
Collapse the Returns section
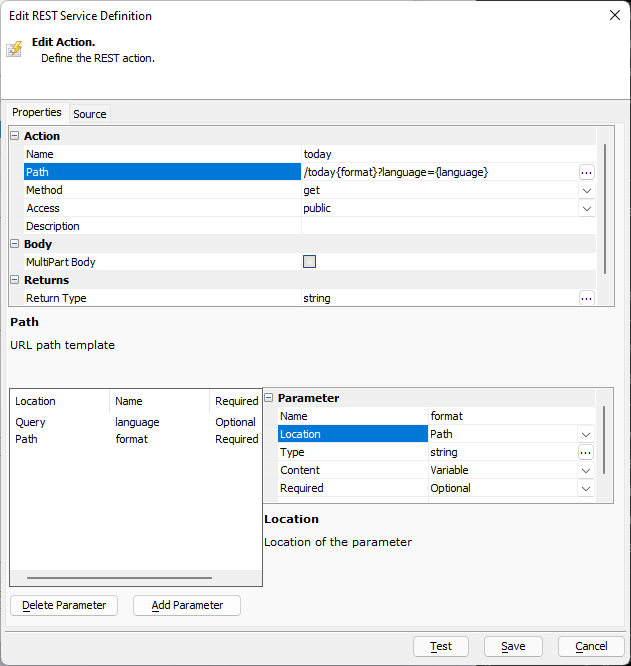[x=15, y=279]
